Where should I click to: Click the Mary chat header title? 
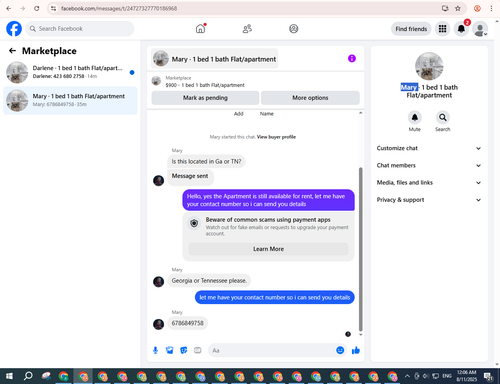click(x=214, y=59)
